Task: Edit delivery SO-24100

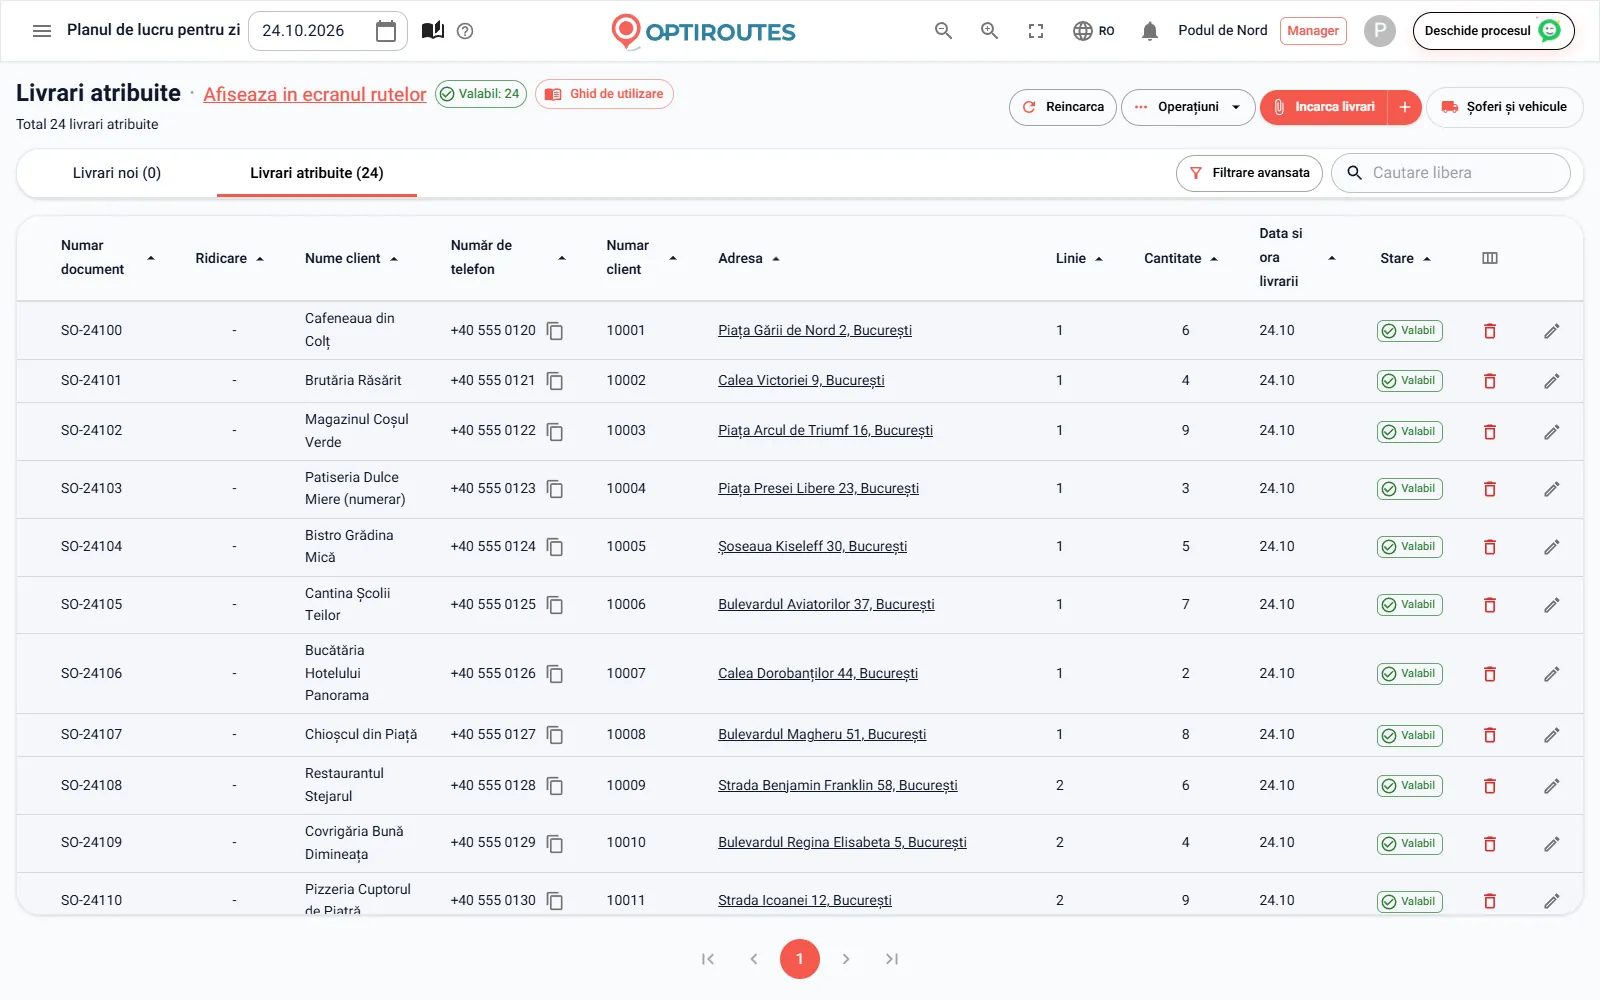Action: 1552,331
